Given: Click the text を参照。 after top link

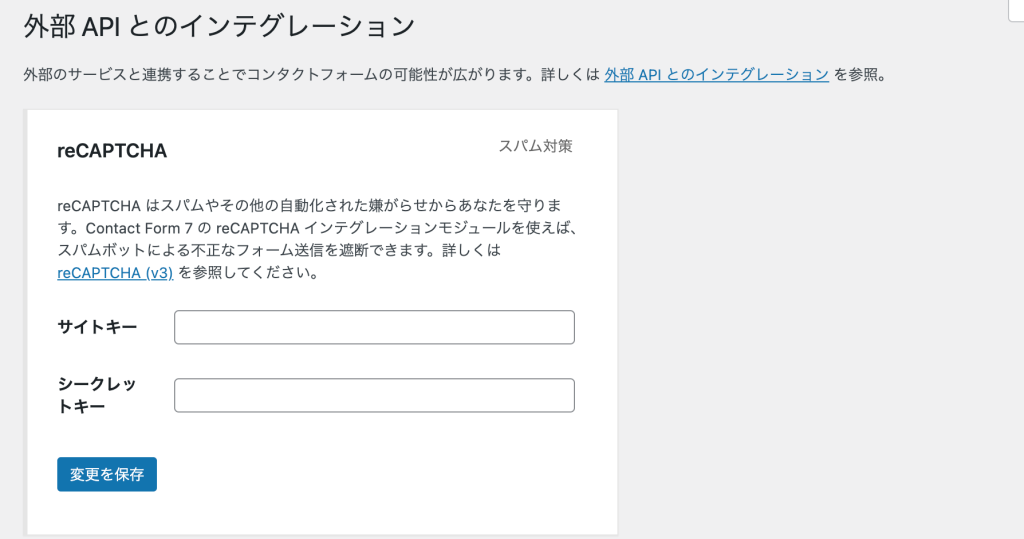Looking at the screenshot, I should coord(861,75).
